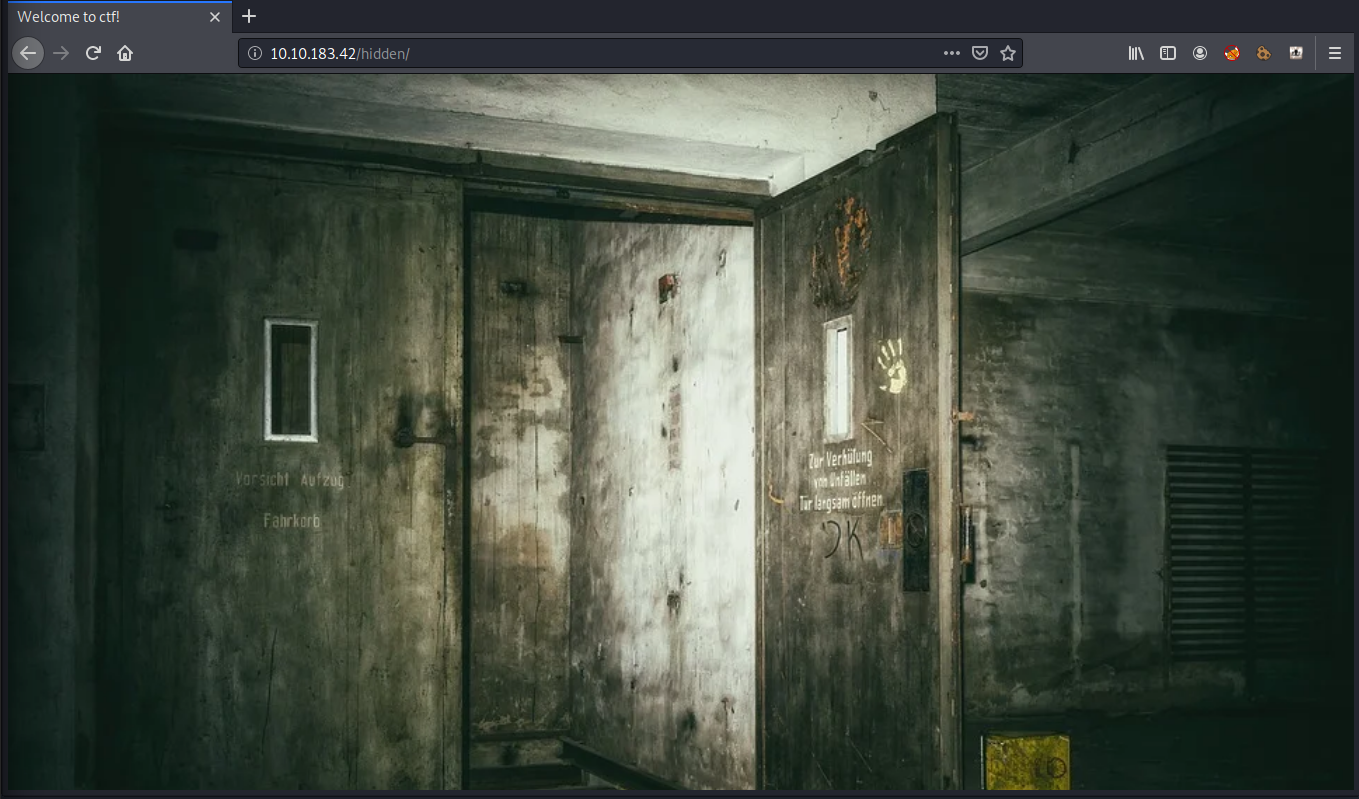Image resolution: width=1359 pixels, height=799 pixels.
Task: Click the rightmost extension icon
Action: (x=1296, y=53)
